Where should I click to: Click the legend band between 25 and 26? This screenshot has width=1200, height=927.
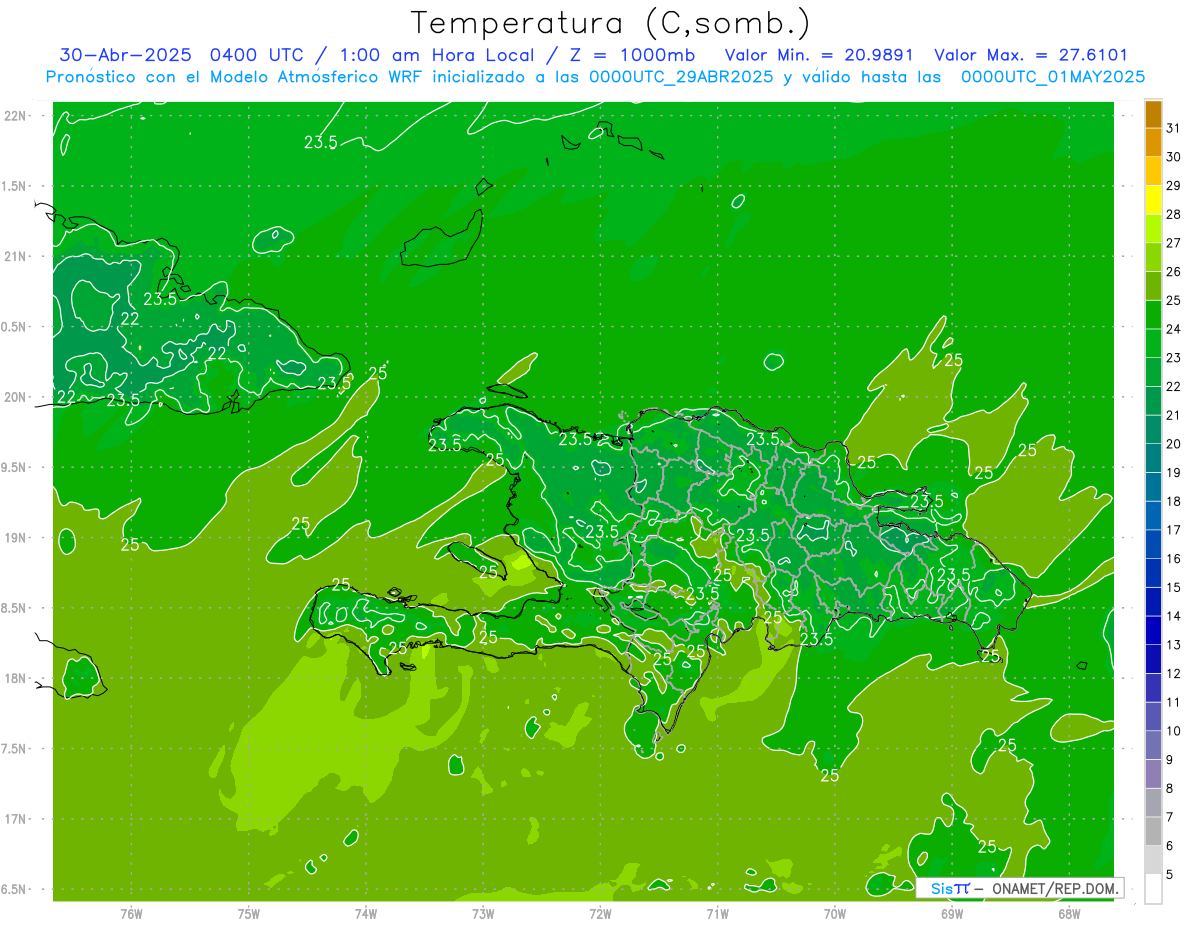point(1153,286)
